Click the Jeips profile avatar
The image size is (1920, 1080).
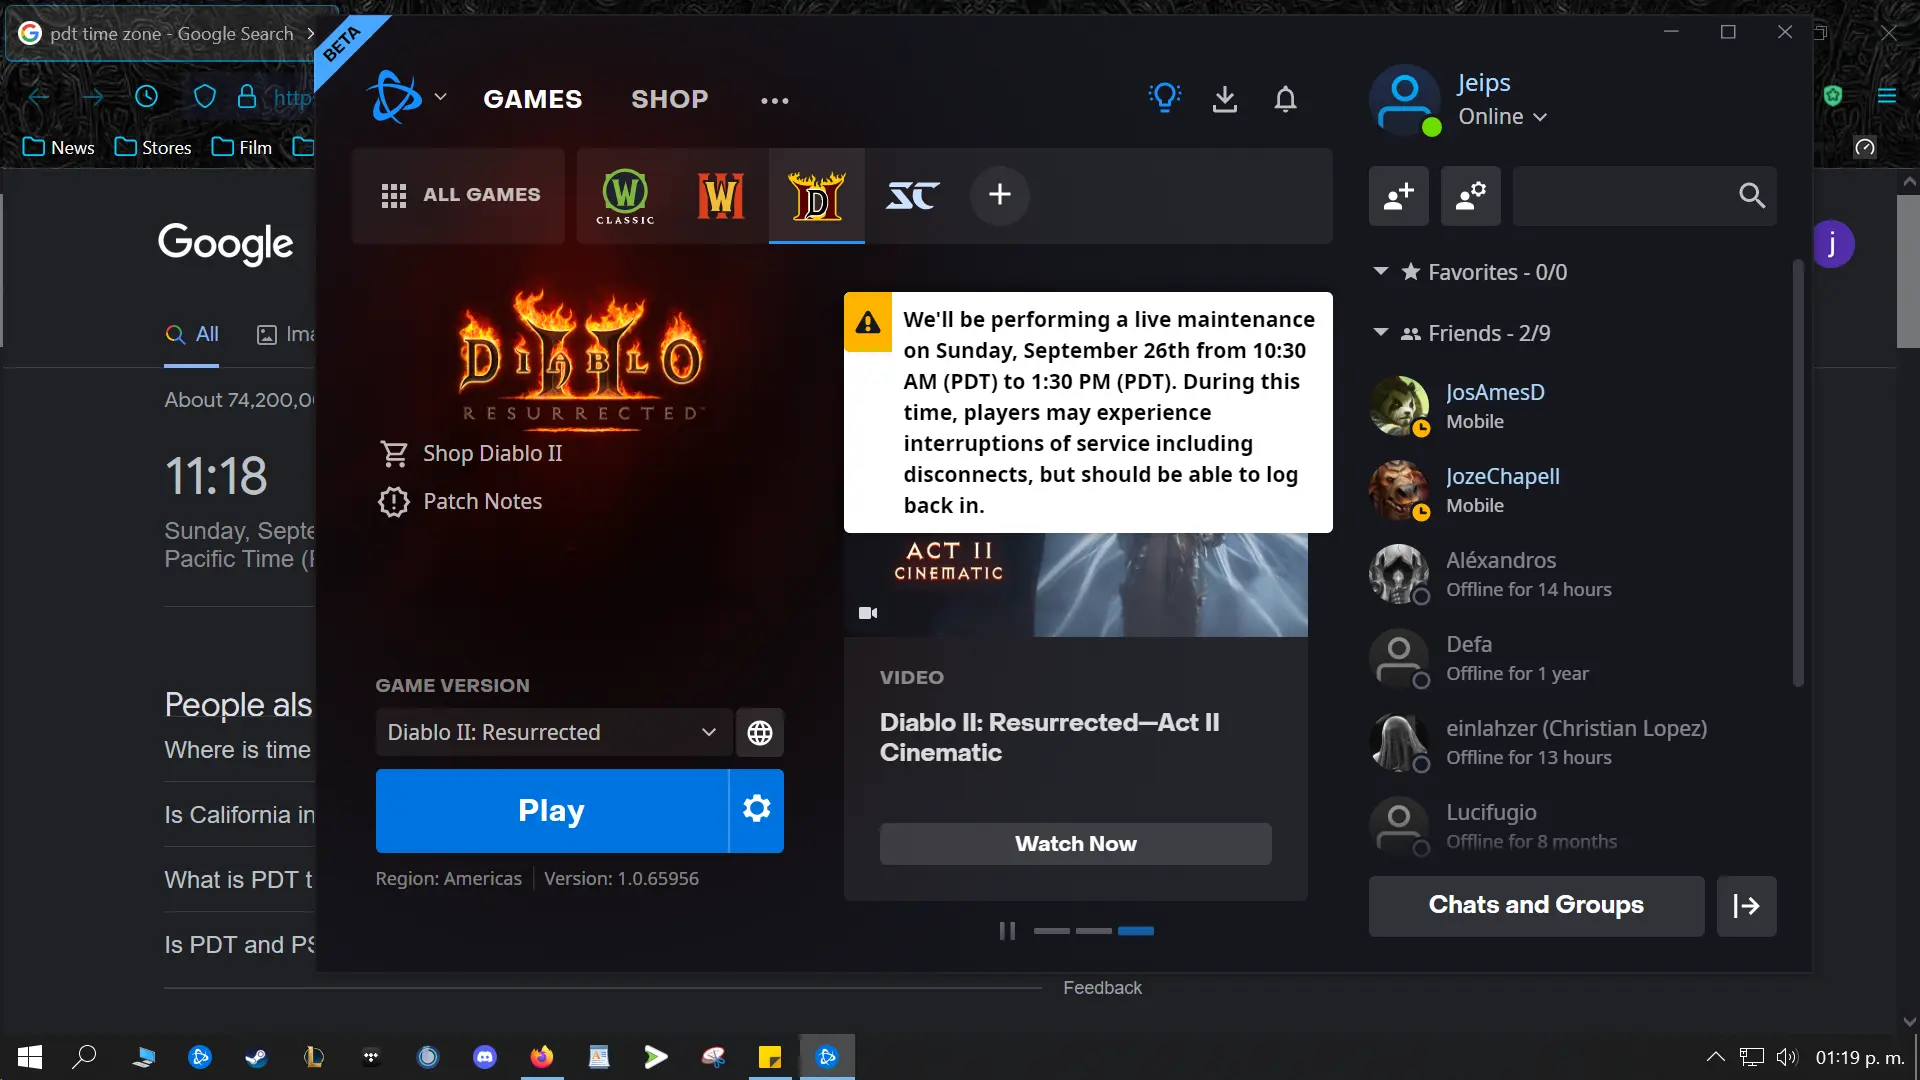pyautogui.click(x=1404, y=100)
